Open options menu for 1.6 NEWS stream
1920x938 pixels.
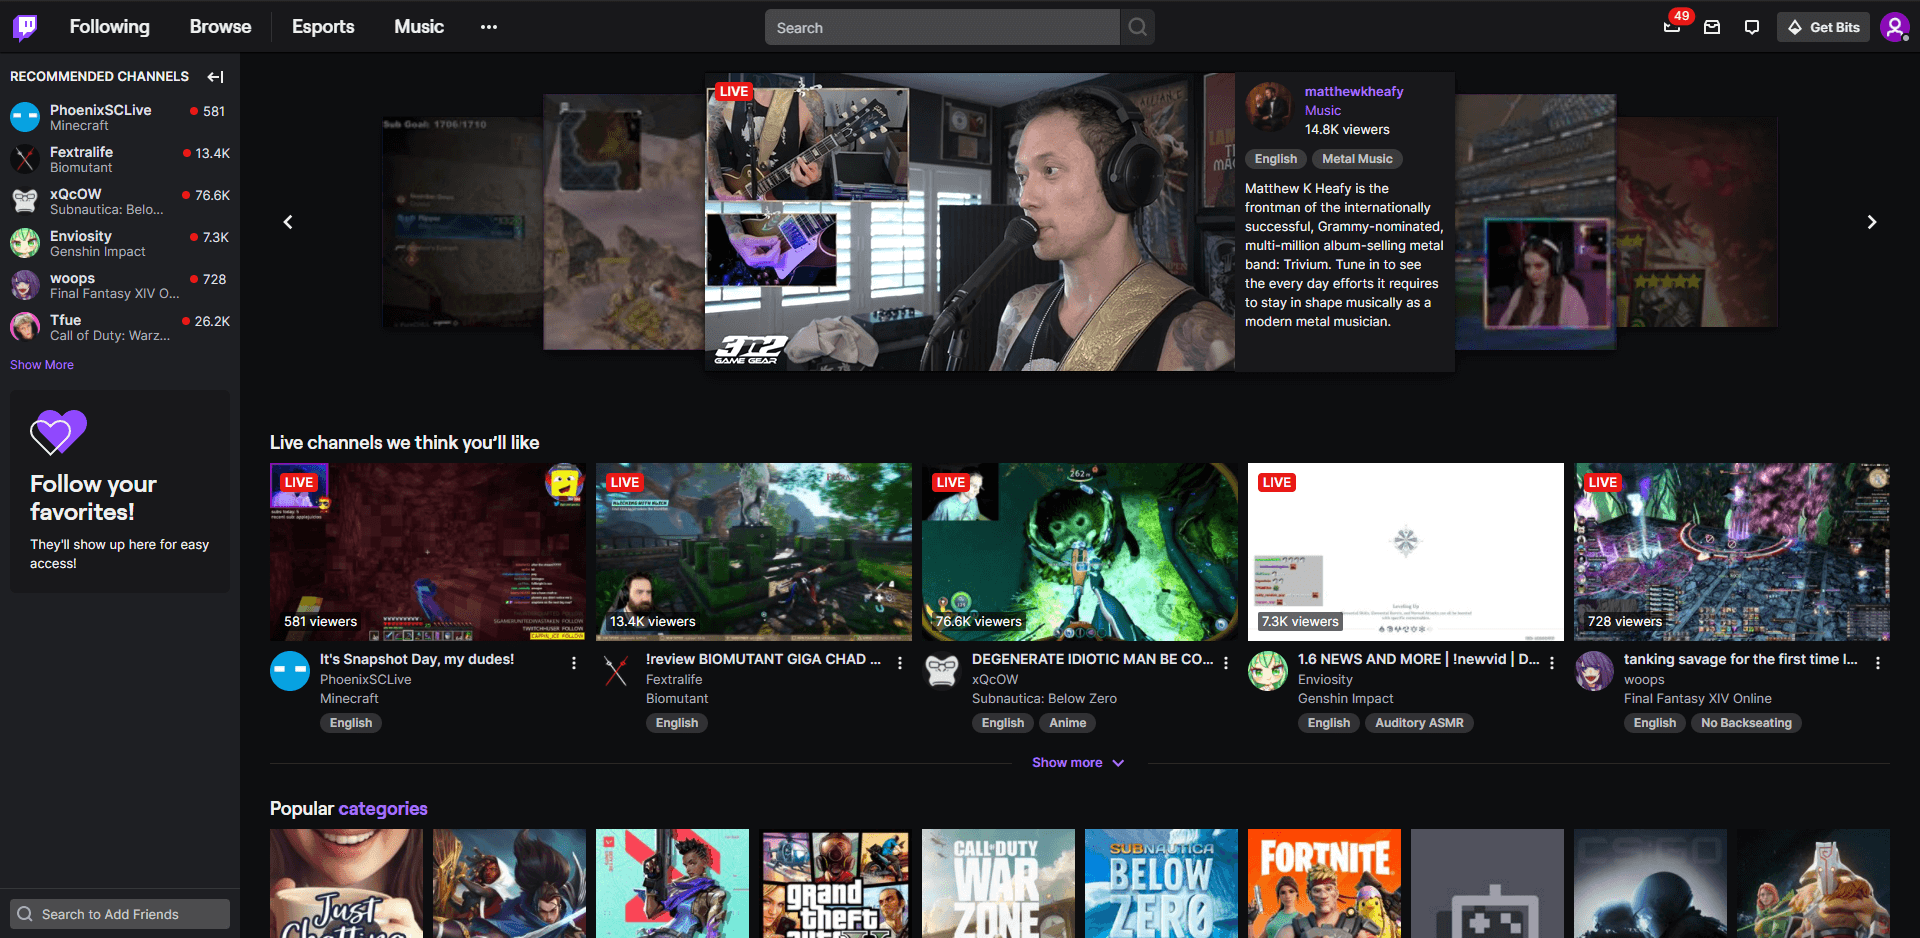(1552, 663)
